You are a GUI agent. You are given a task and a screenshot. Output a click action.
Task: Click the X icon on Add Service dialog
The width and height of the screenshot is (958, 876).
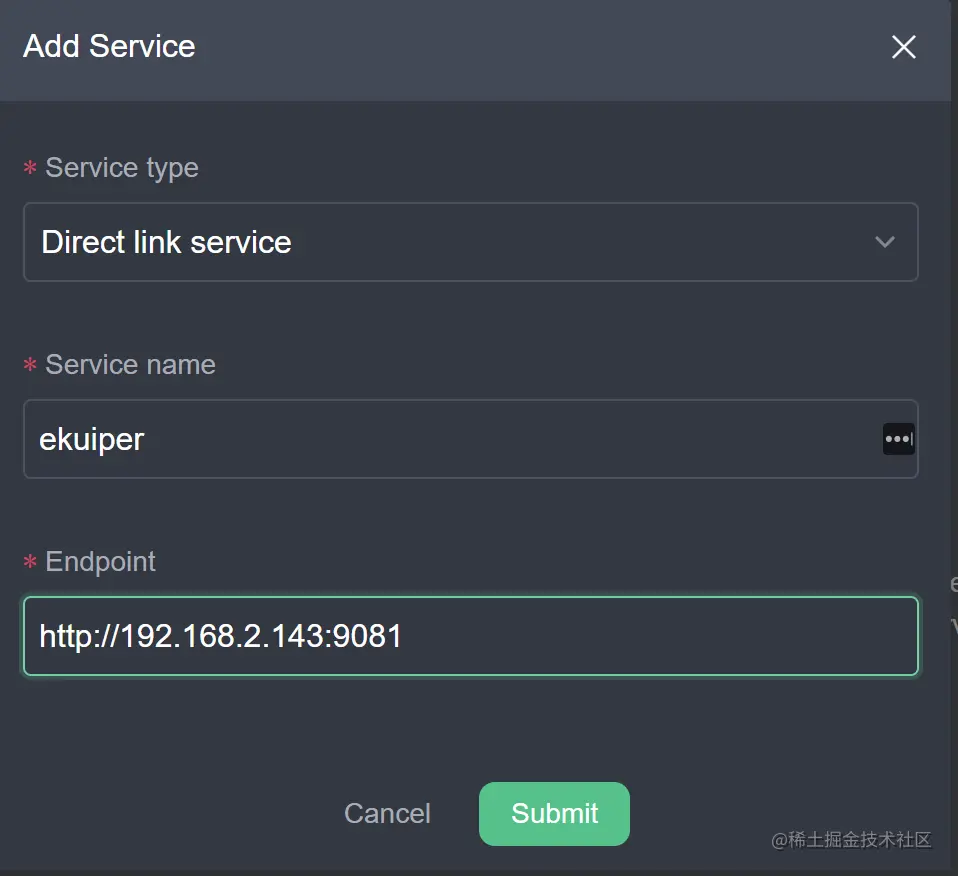(903, 47)
